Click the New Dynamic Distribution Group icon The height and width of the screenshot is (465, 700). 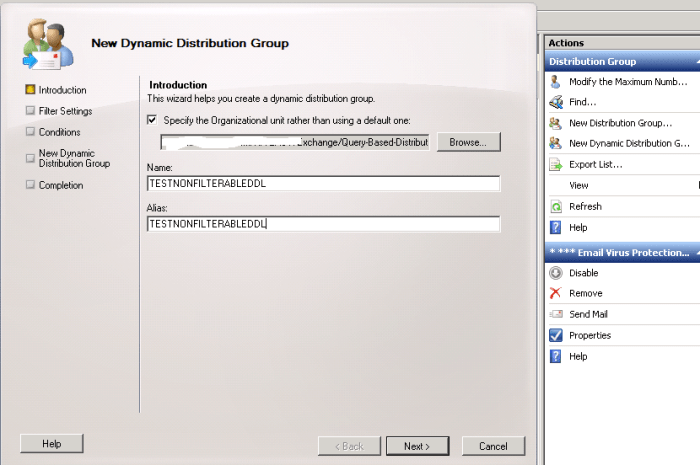pos(556,143)
